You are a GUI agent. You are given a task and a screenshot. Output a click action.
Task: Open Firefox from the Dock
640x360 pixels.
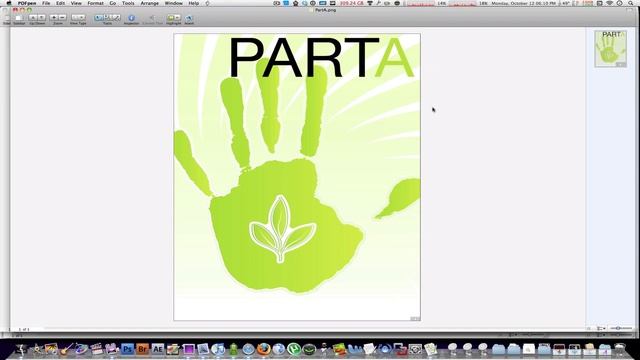pos(264,349)
